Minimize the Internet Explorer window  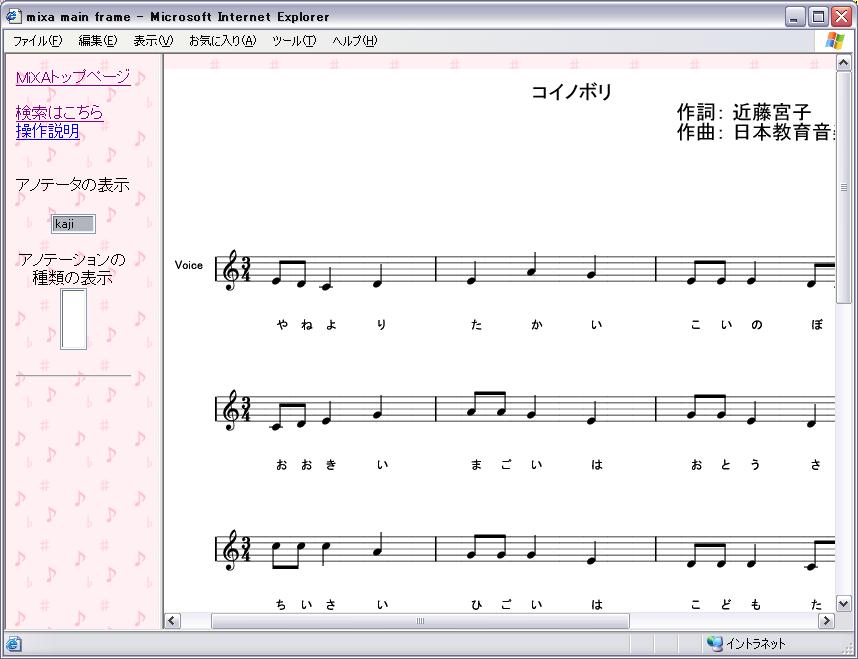point(795,16)
